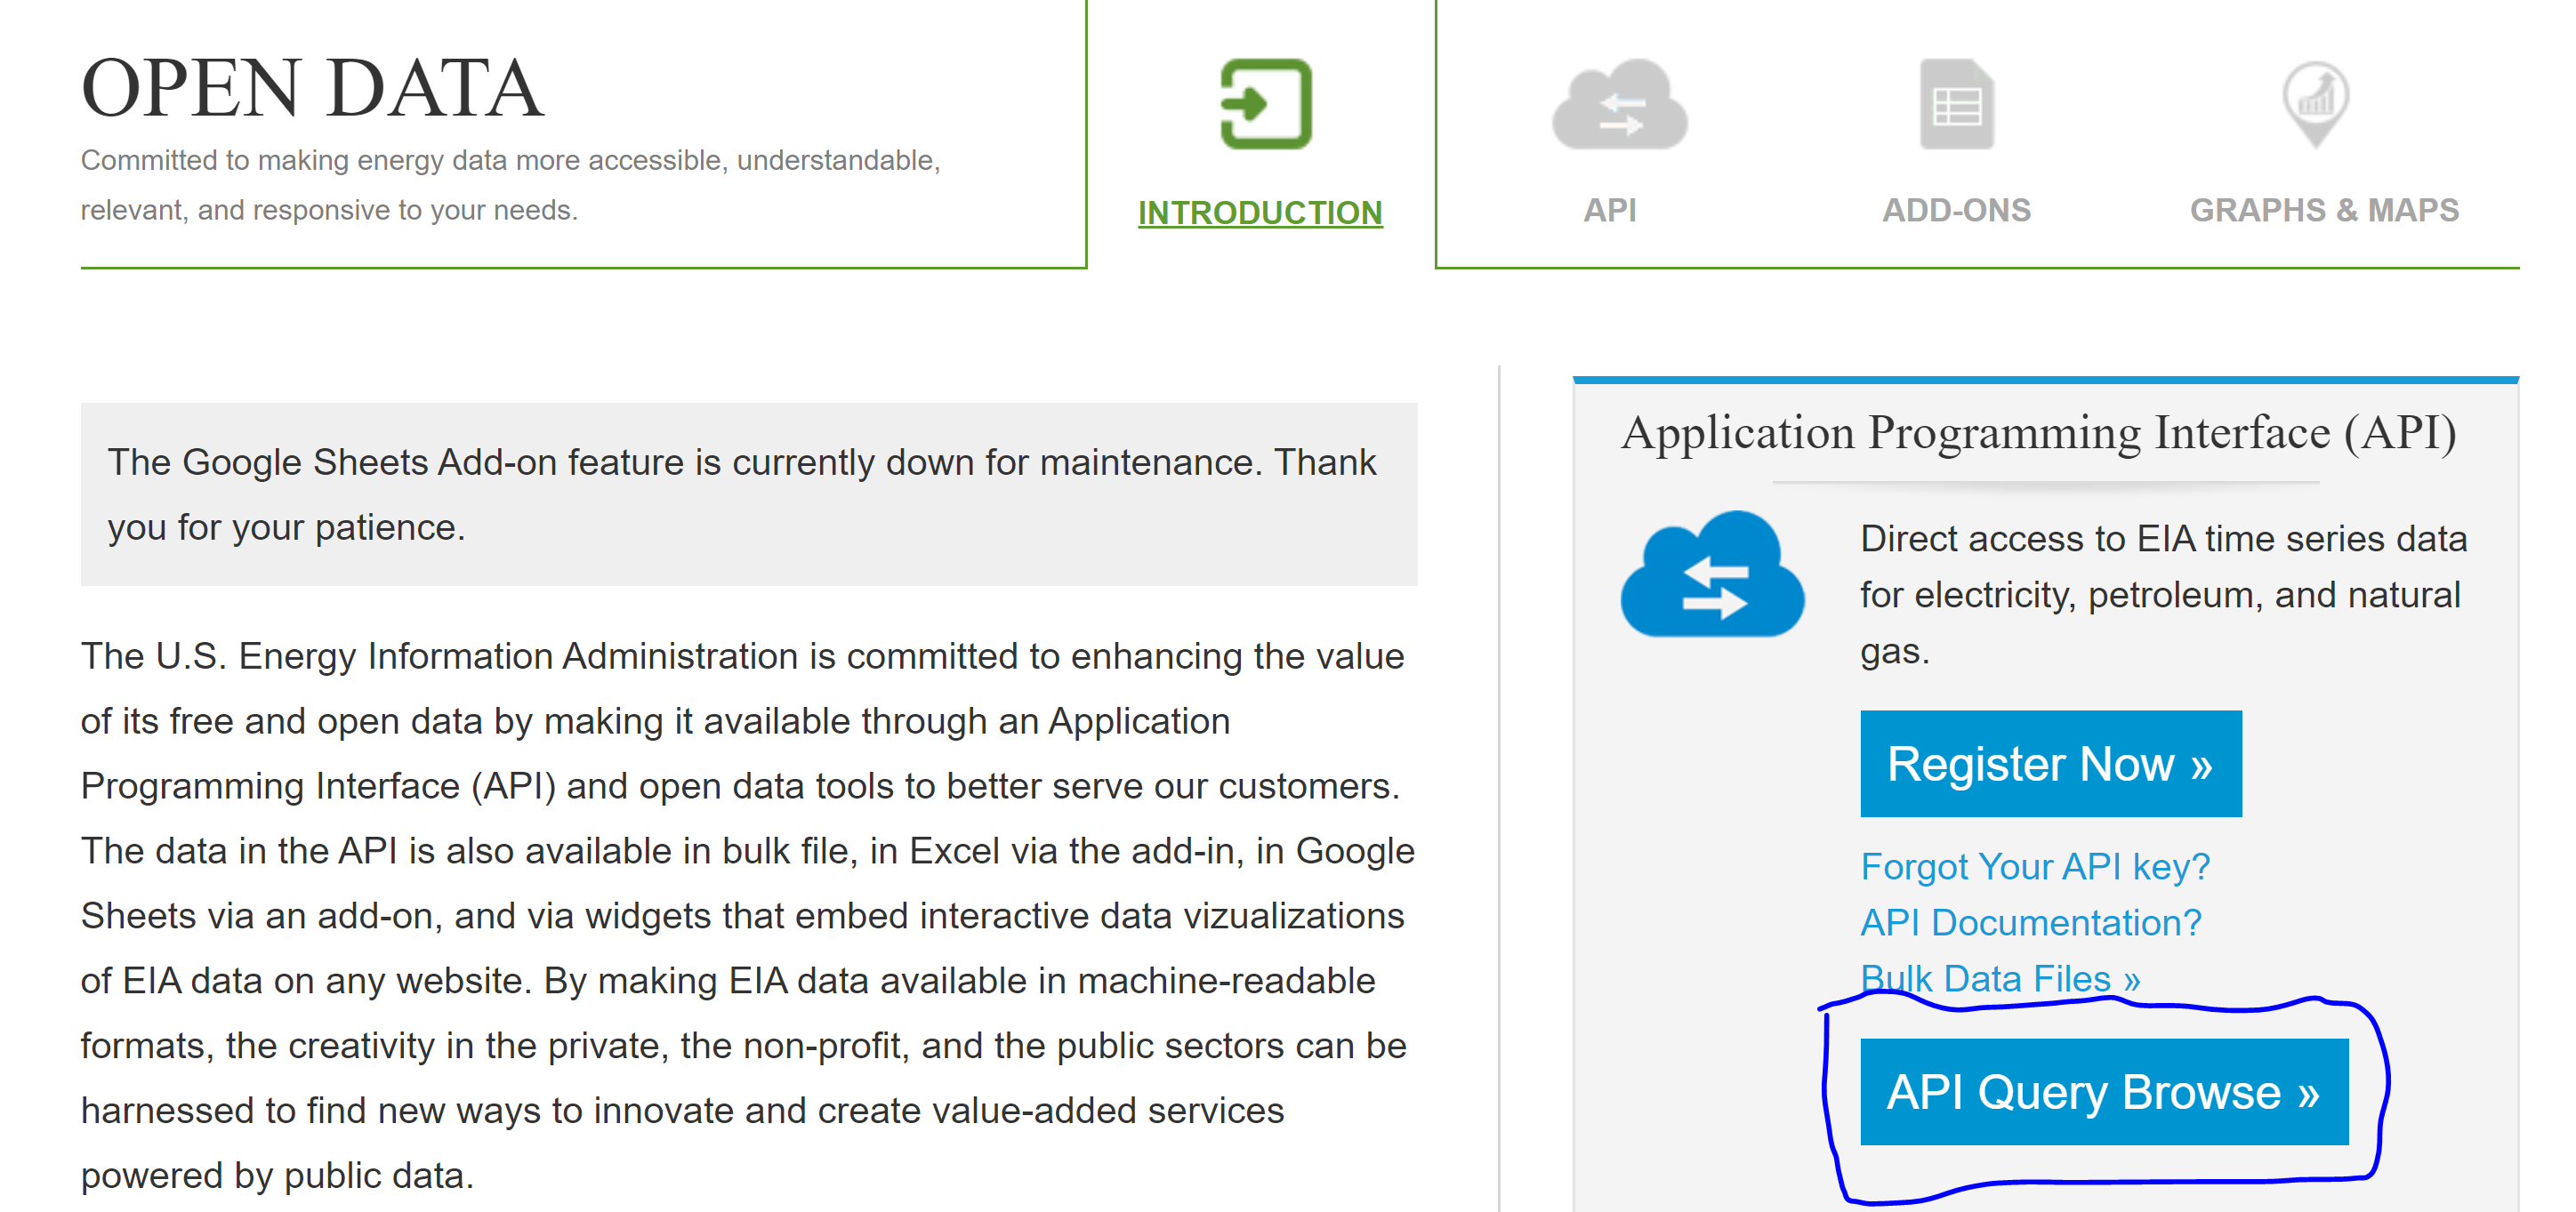Click the 'Committed to making energy data' subtitle
The height and width of the screenshot is (1212, 2576).
(x=510, y=184)
